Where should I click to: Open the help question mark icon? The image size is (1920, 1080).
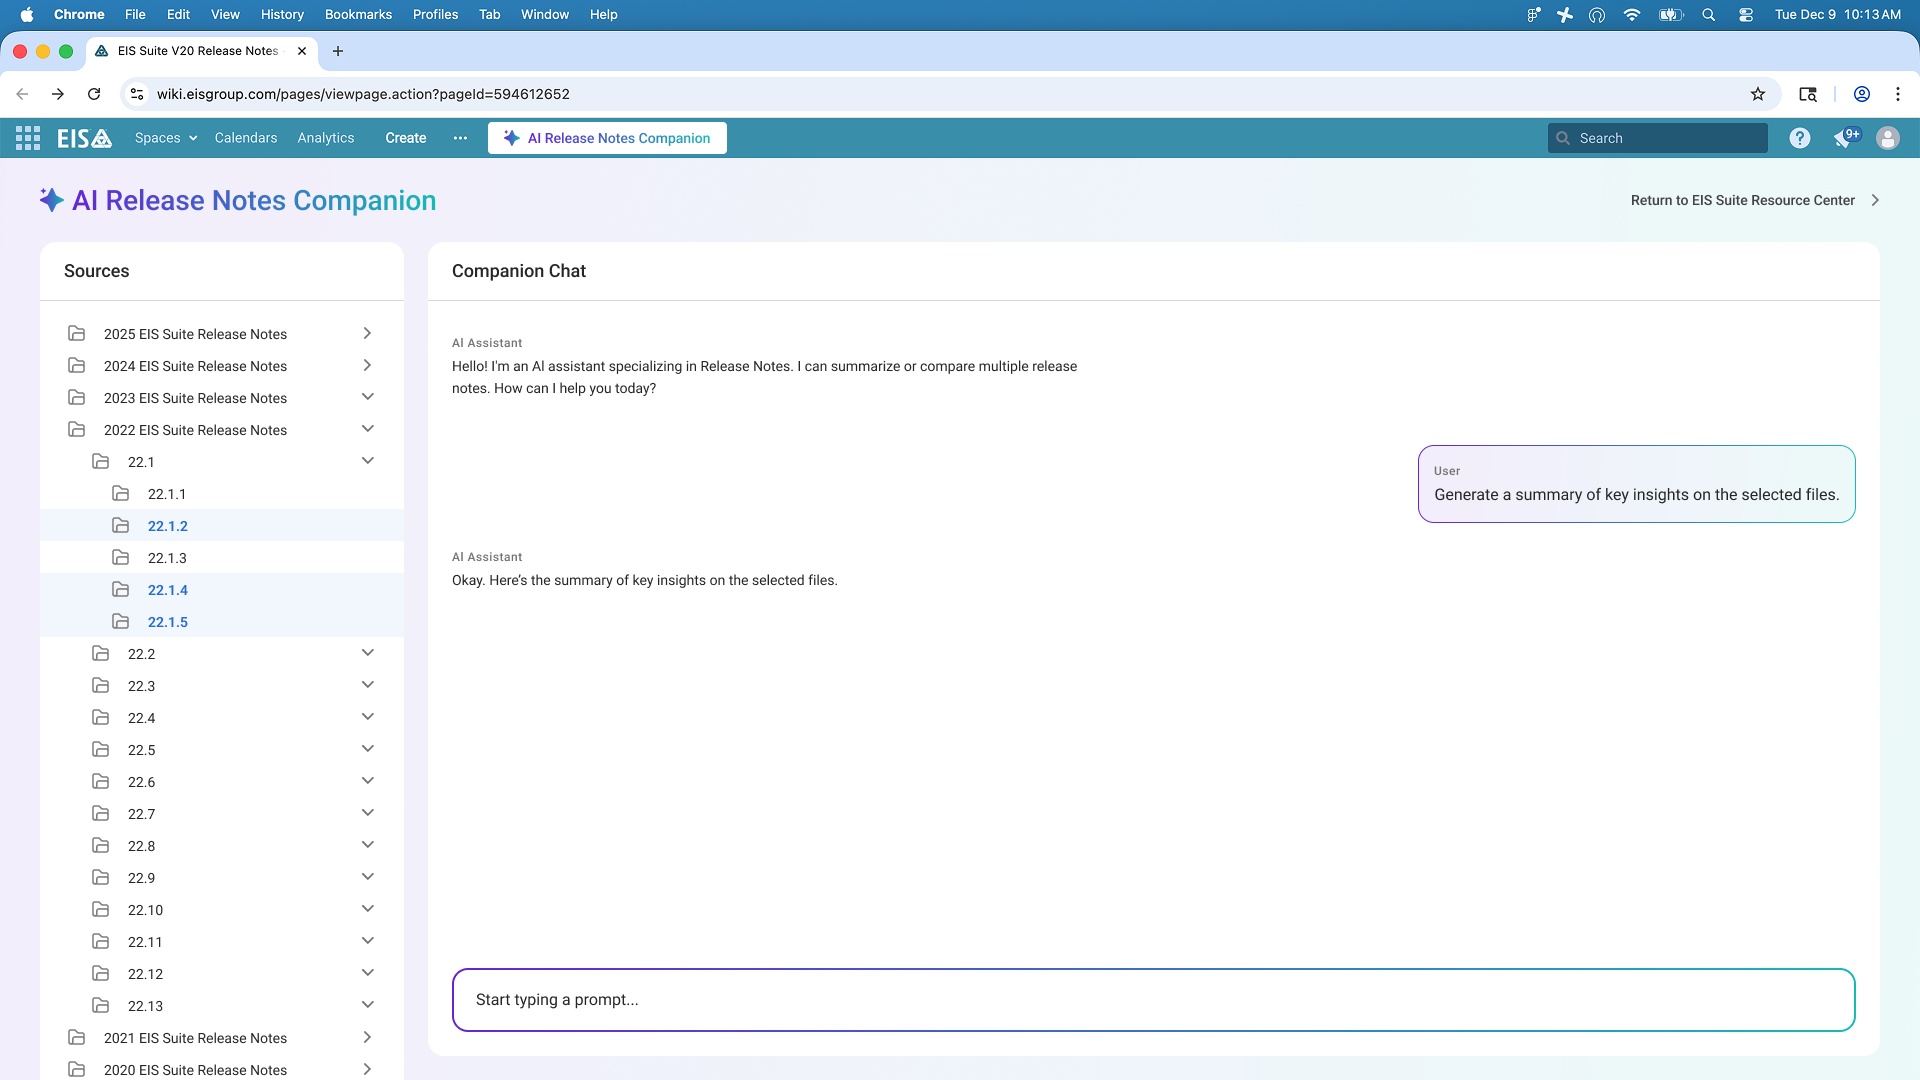(1799, 138)
